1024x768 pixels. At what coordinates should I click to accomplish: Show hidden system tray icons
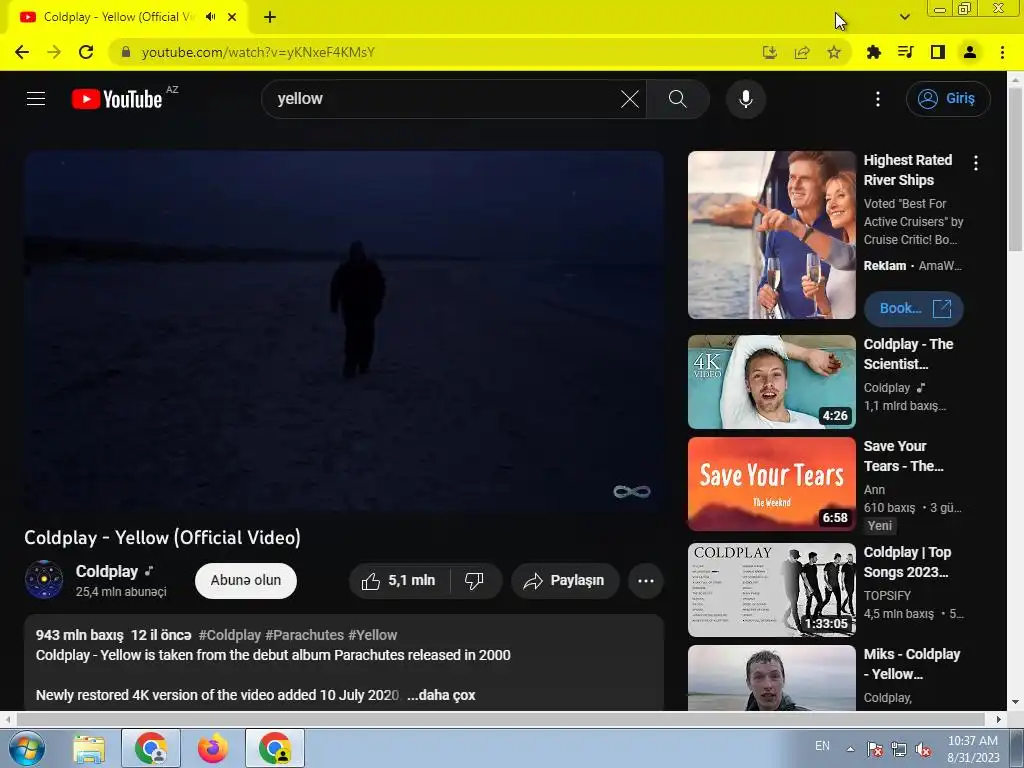[x=850, y=748]
